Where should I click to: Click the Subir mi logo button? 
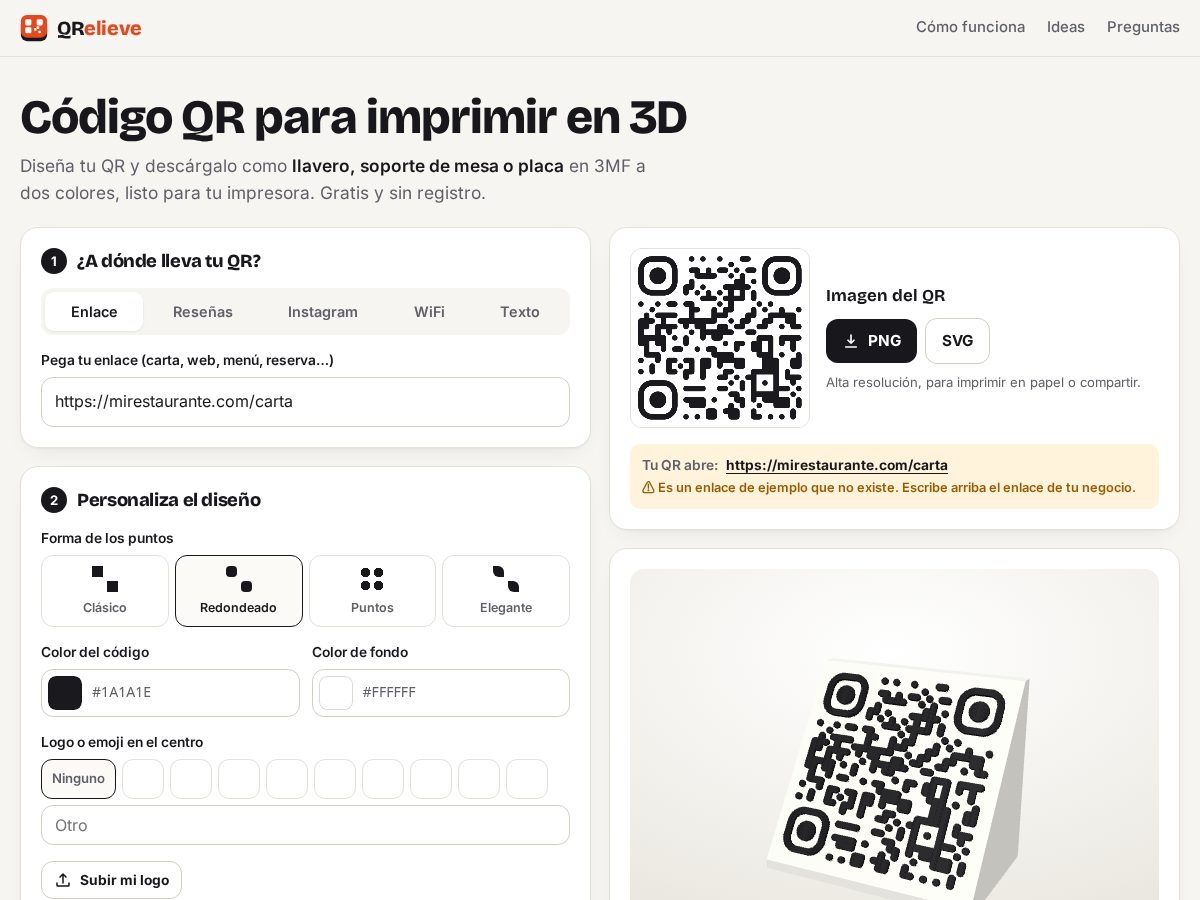pyautogui.click(x=111, y=880)
